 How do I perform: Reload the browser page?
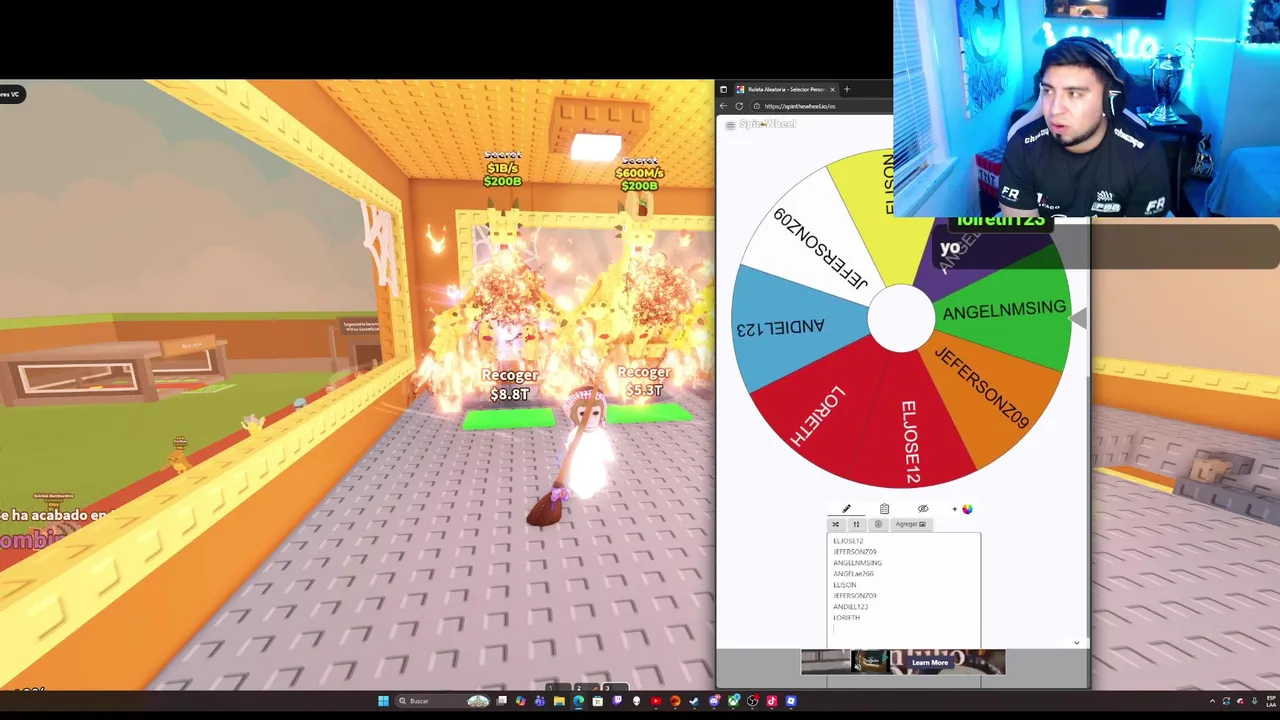739,106
